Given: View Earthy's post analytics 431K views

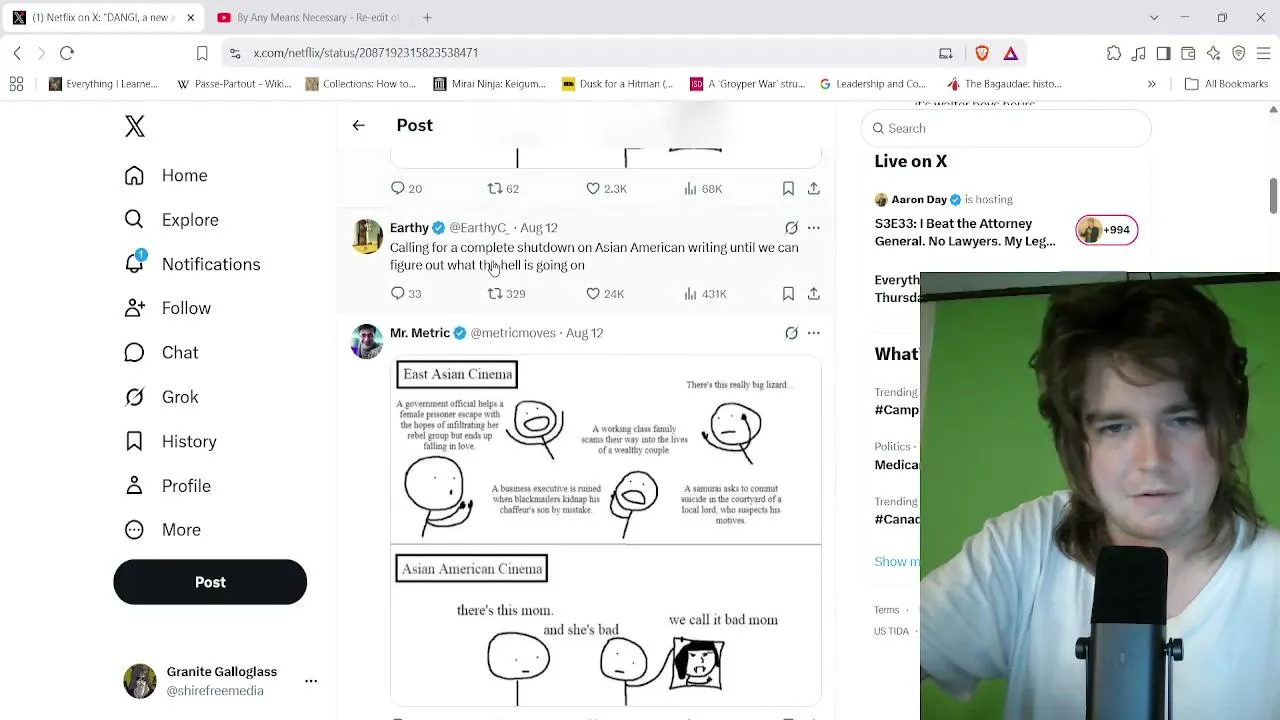Looking at the screenshot, I should (x=705, y=293).
